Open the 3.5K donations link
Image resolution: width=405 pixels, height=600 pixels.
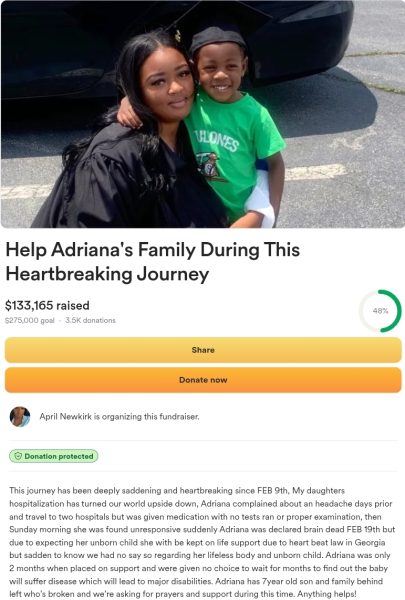[90, 320]
